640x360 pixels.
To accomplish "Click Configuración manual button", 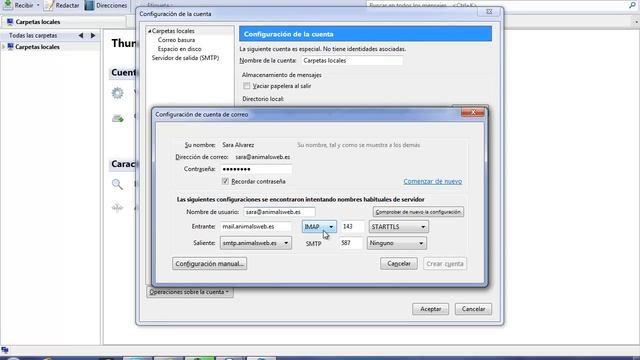I will [x=209, y=264].
